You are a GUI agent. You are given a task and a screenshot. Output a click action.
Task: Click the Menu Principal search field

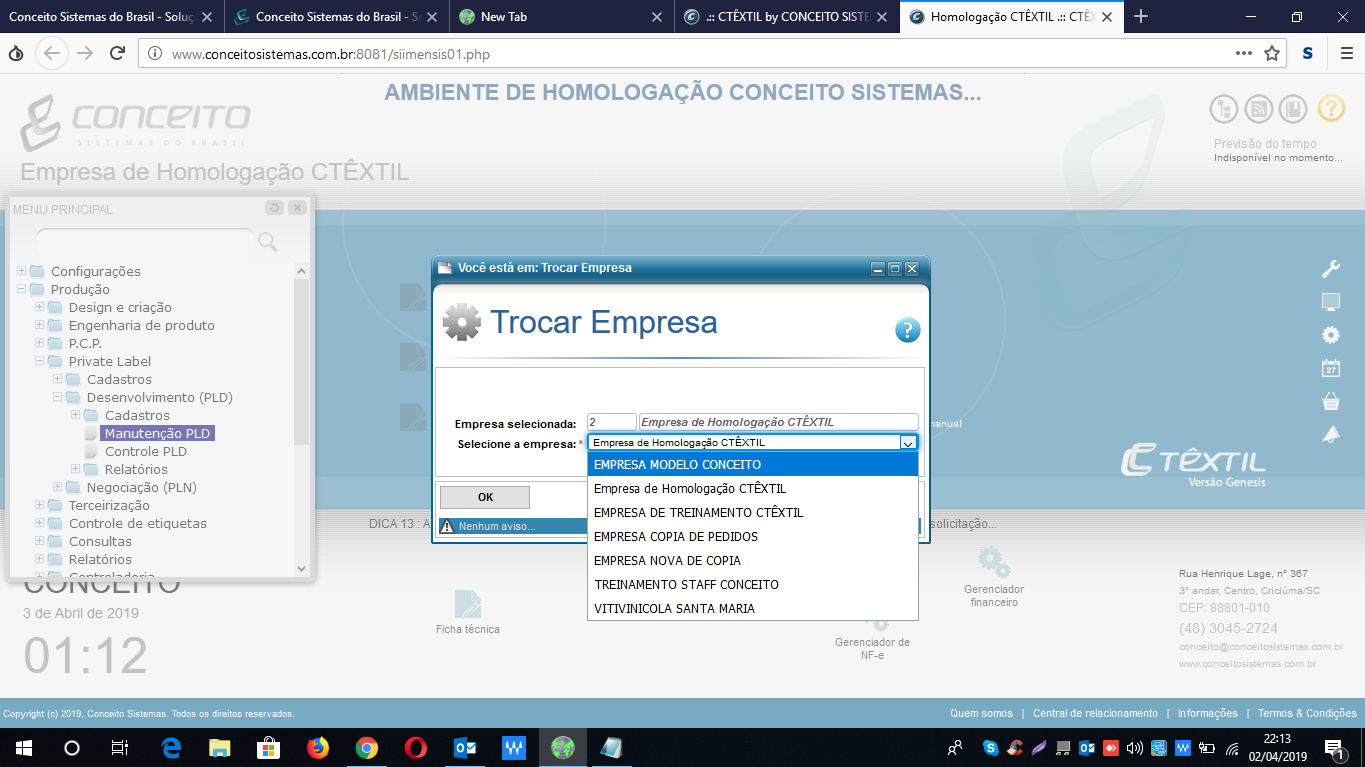(x=145, y=240)
